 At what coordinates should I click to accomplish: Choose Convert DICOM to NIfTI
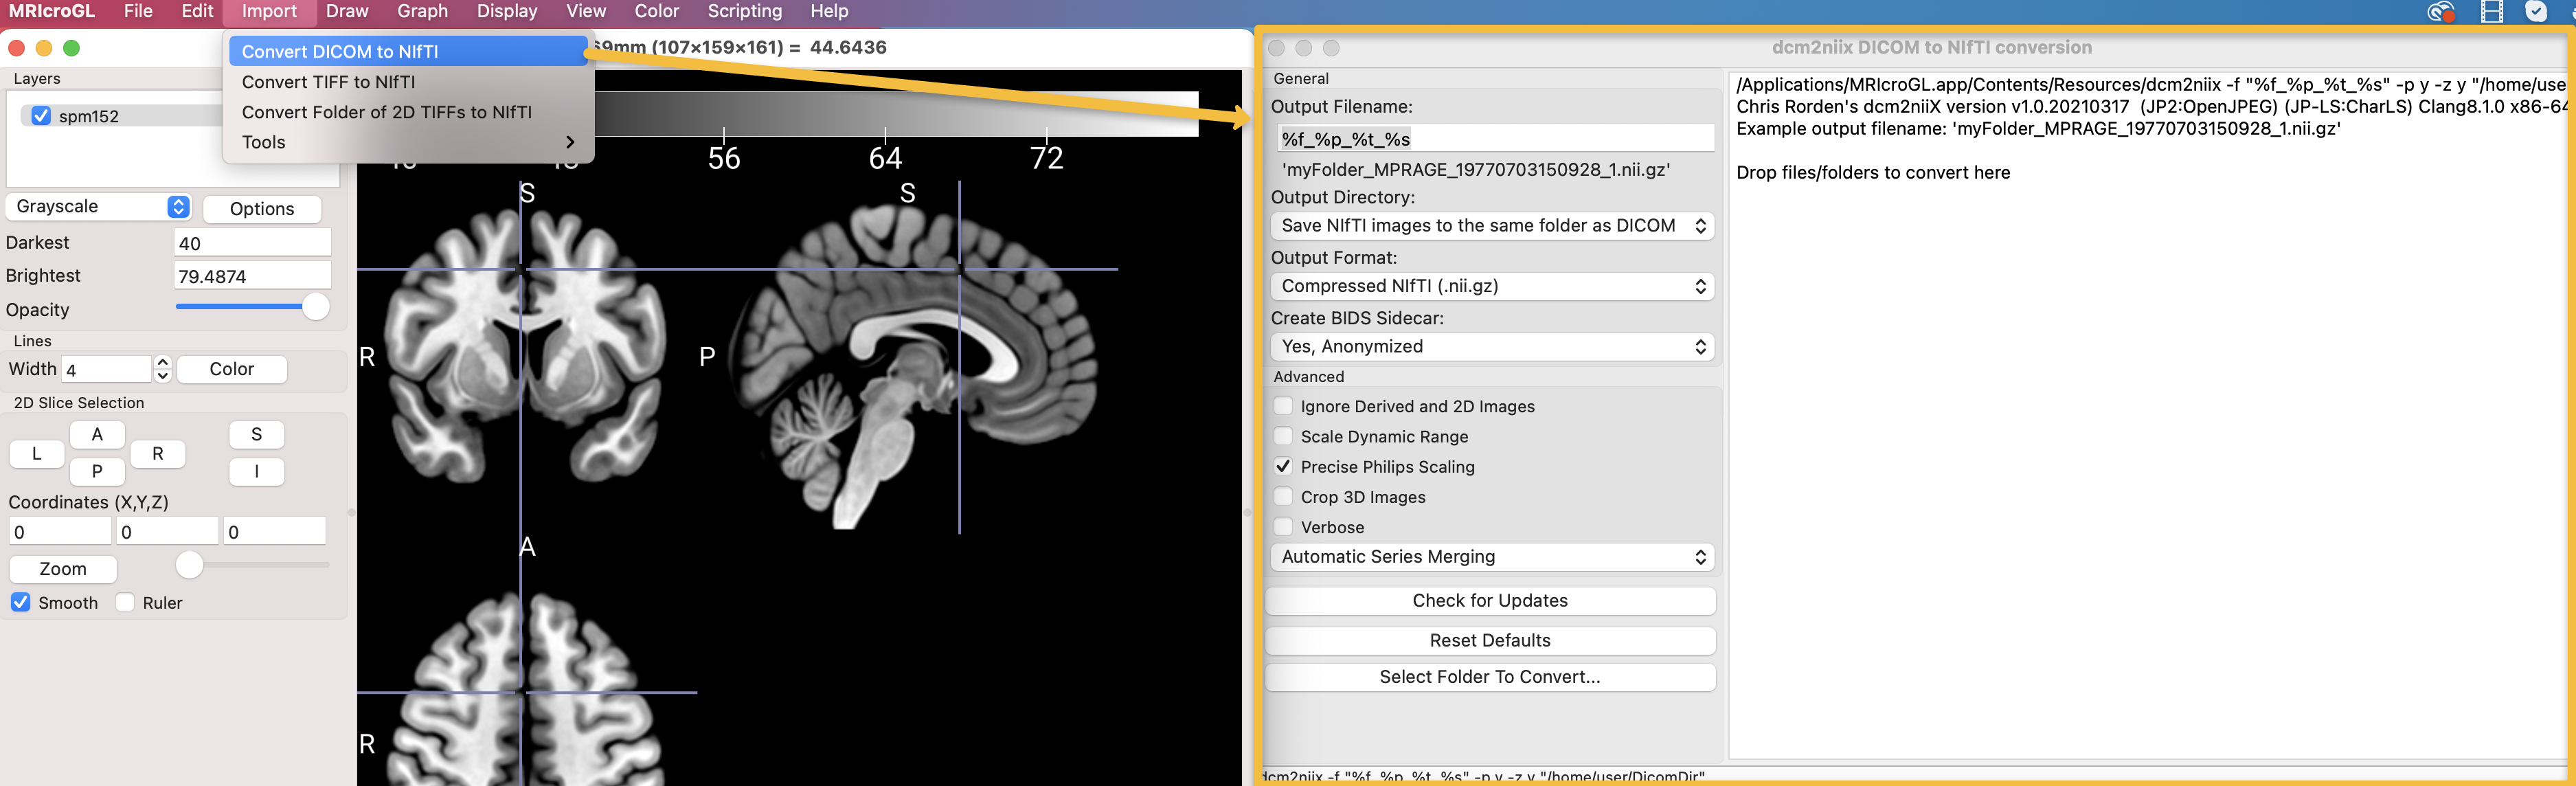point(408,51)
